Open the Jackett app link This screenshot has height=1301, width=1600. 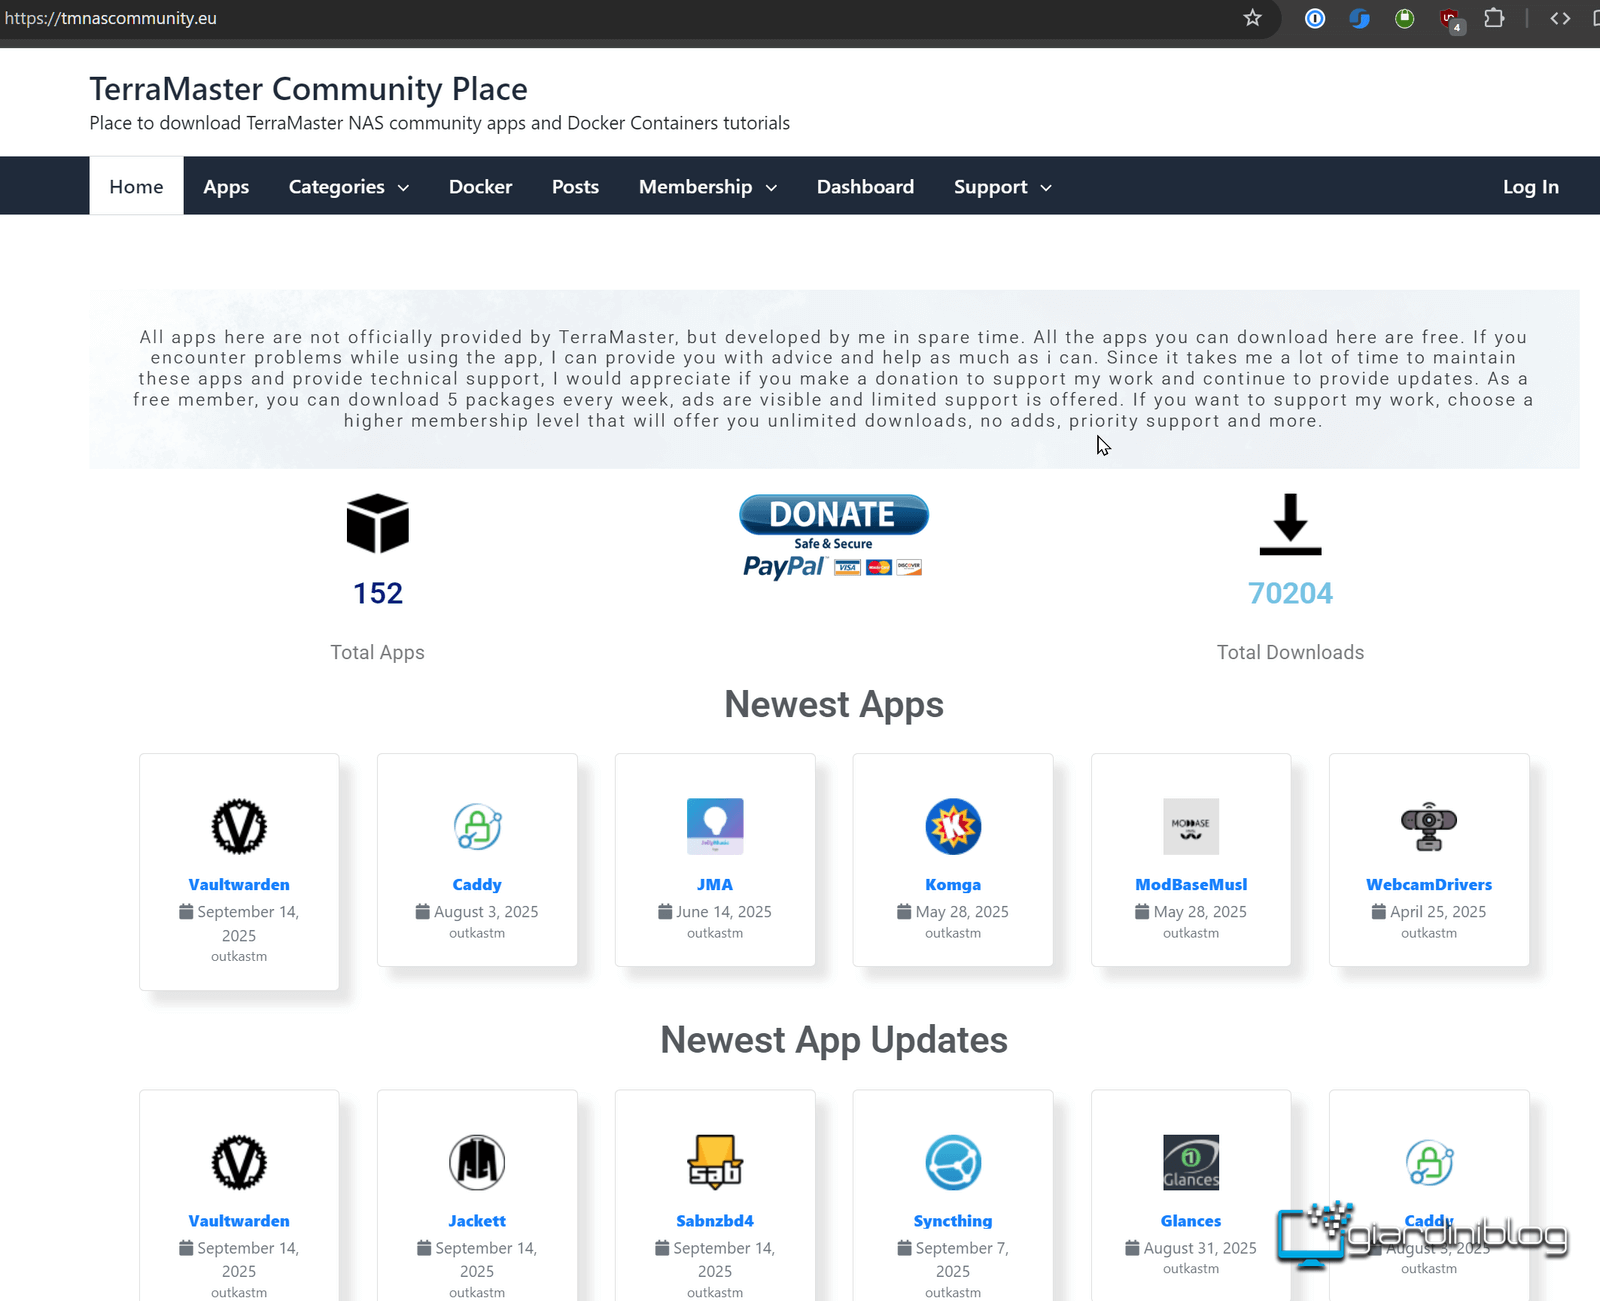point(477,1221)
